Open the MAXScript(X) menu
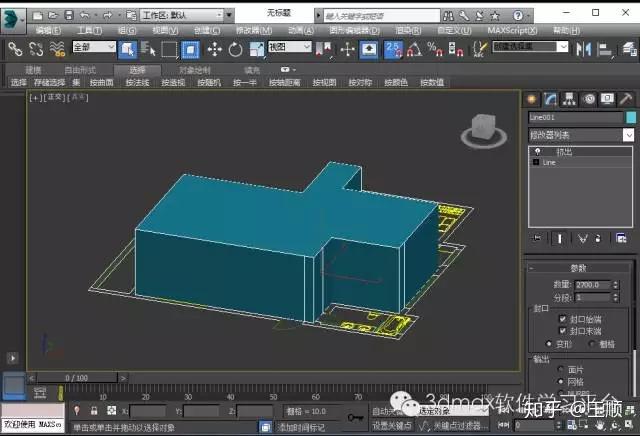Image resolution: width=640 pixels, height=436 pixels. click(512, 31)
